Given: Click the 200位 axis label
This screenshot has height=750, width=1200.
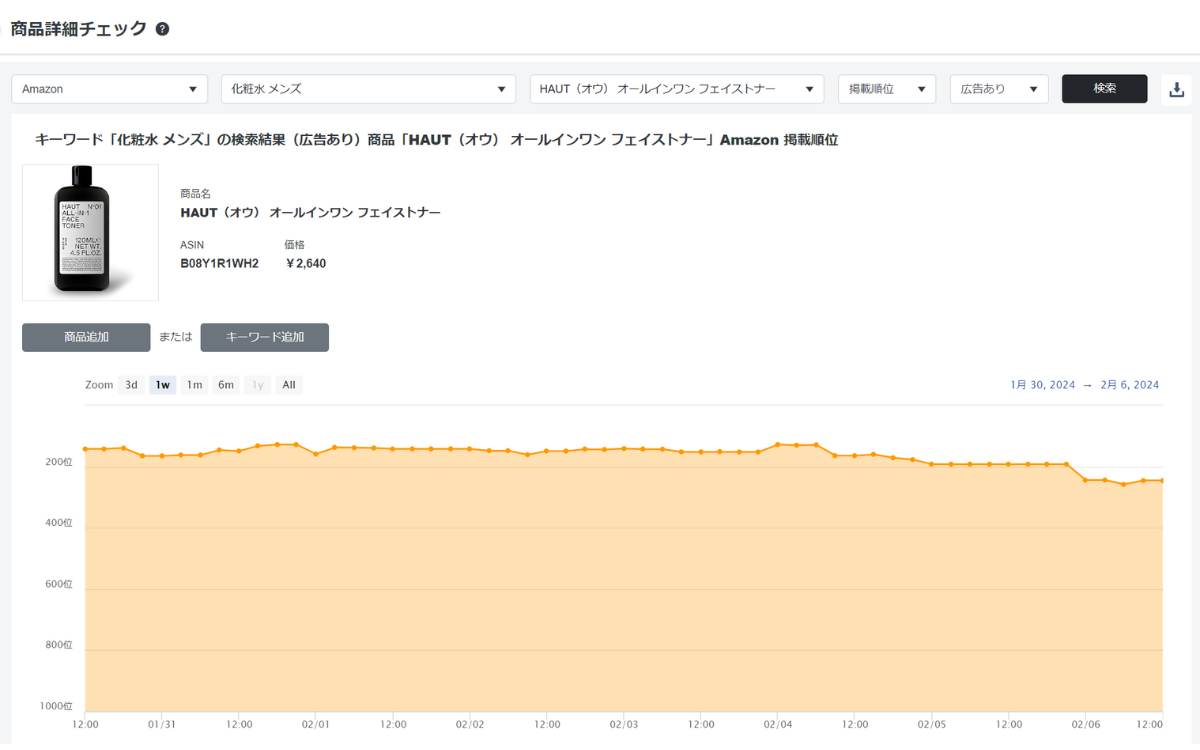Looking at the screenshot, I should pos(58,463).
